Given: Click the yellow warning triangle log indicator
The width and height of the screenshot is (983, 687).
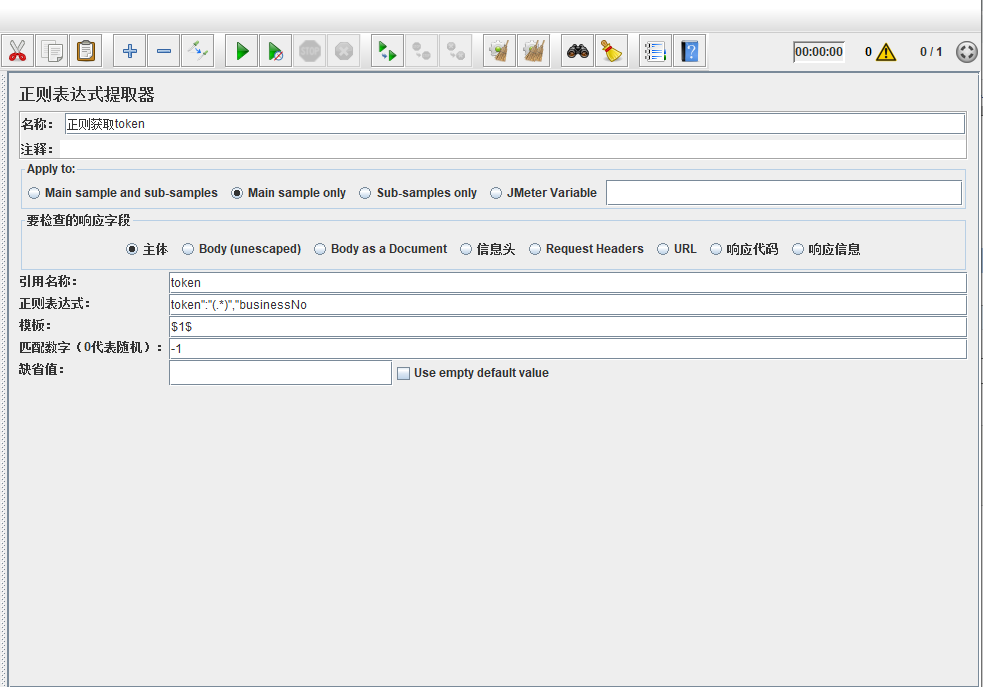Looking at the screenshot, I should click(x=886, y=52).
